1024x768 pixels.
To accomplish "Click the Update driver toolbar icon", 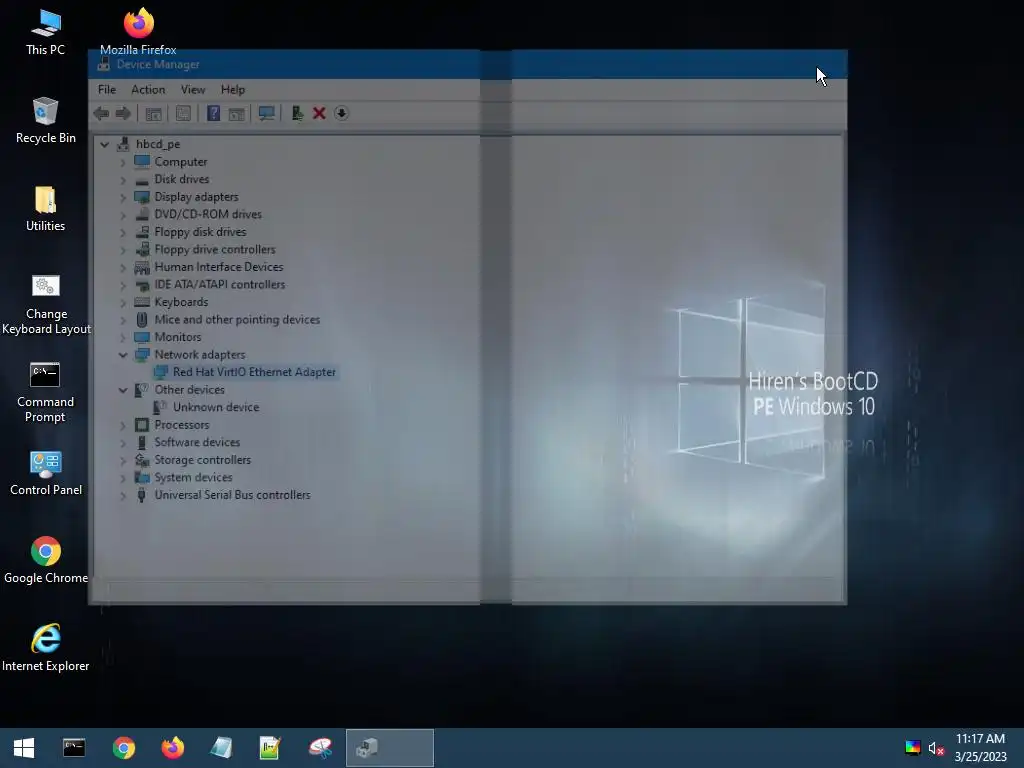I will coord(297,114).
